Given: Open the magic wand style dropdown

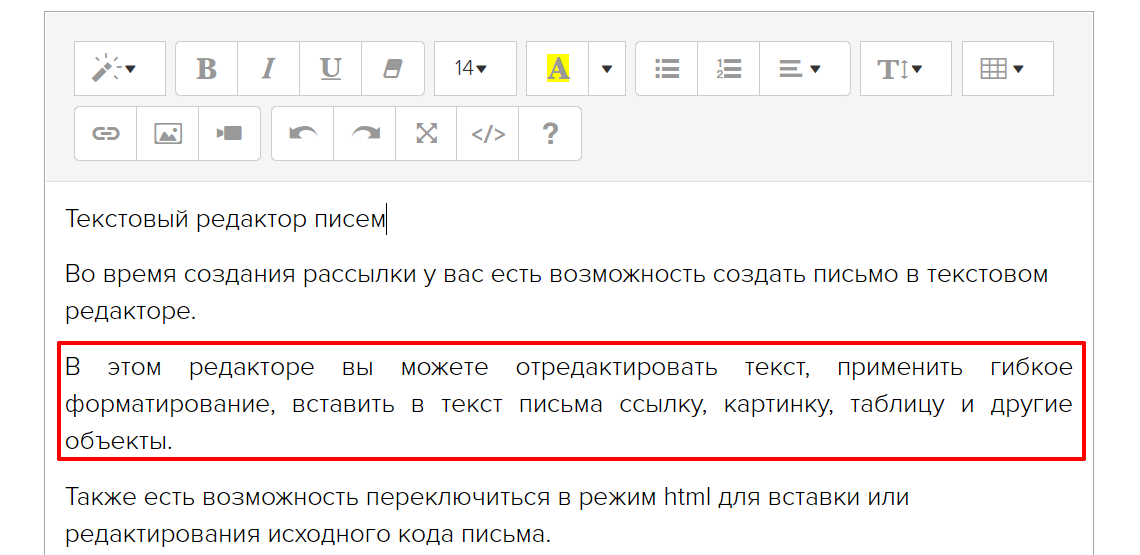Looking at the screenshot, I should pos(119,68).
